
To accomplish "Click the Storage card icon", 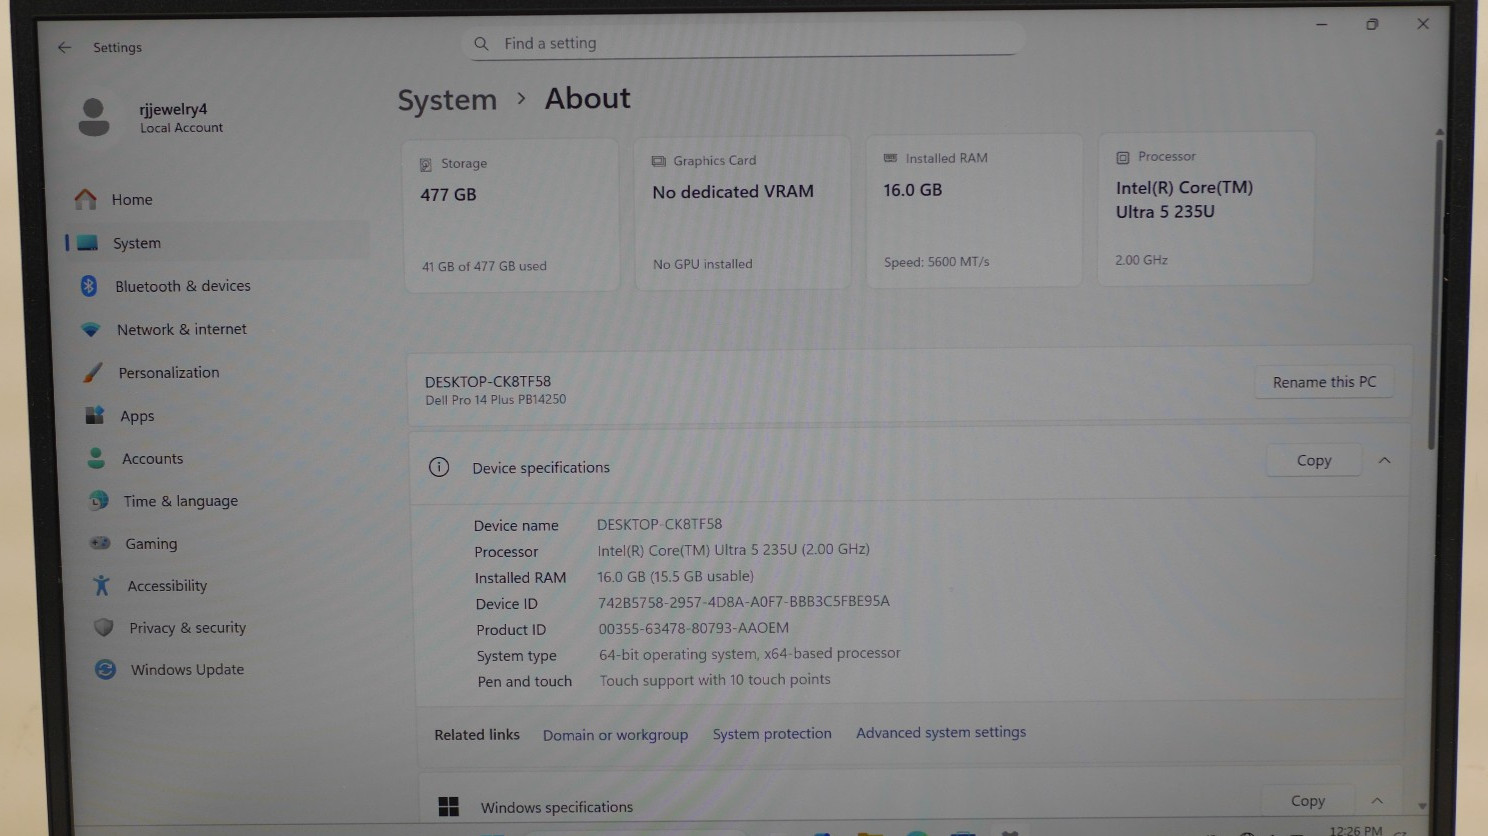I will tap(426, 164).
